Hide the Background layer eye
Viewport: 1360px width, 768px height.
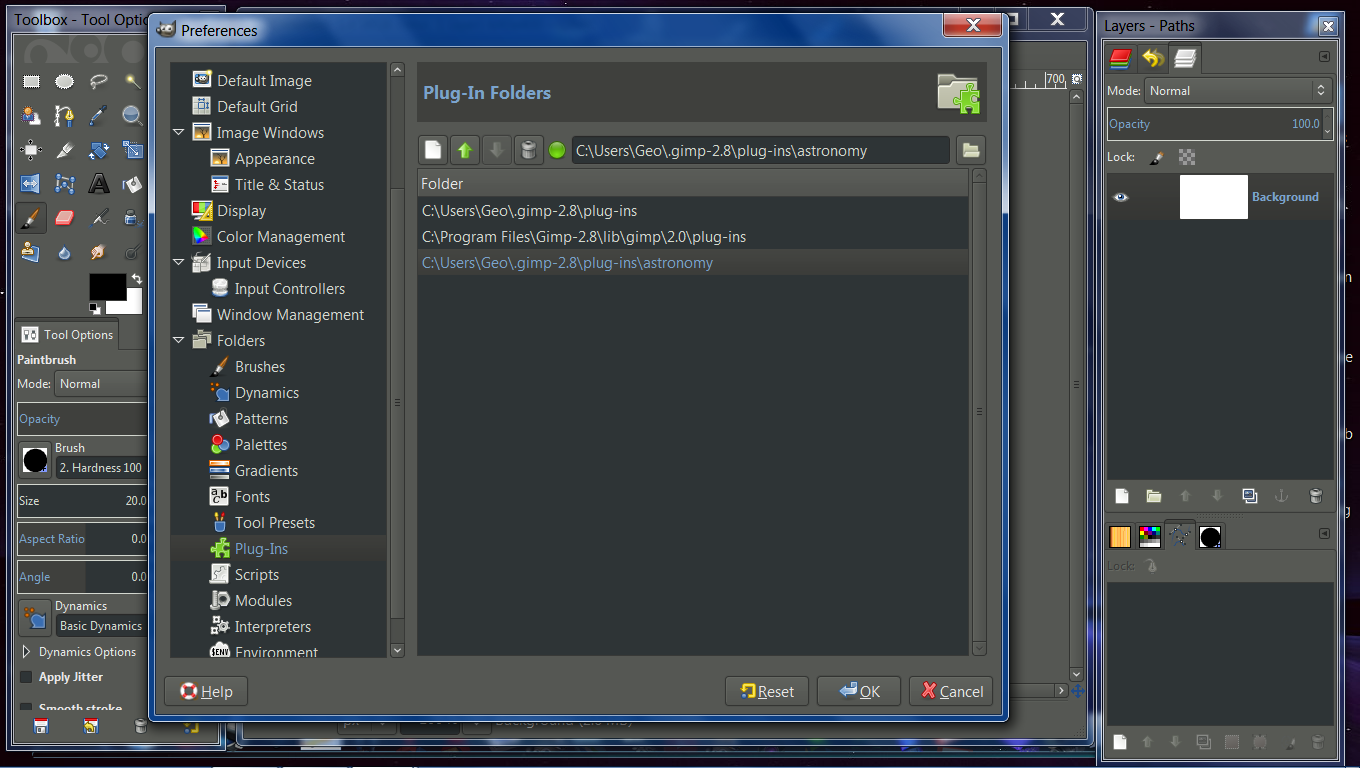(1121, 197)
